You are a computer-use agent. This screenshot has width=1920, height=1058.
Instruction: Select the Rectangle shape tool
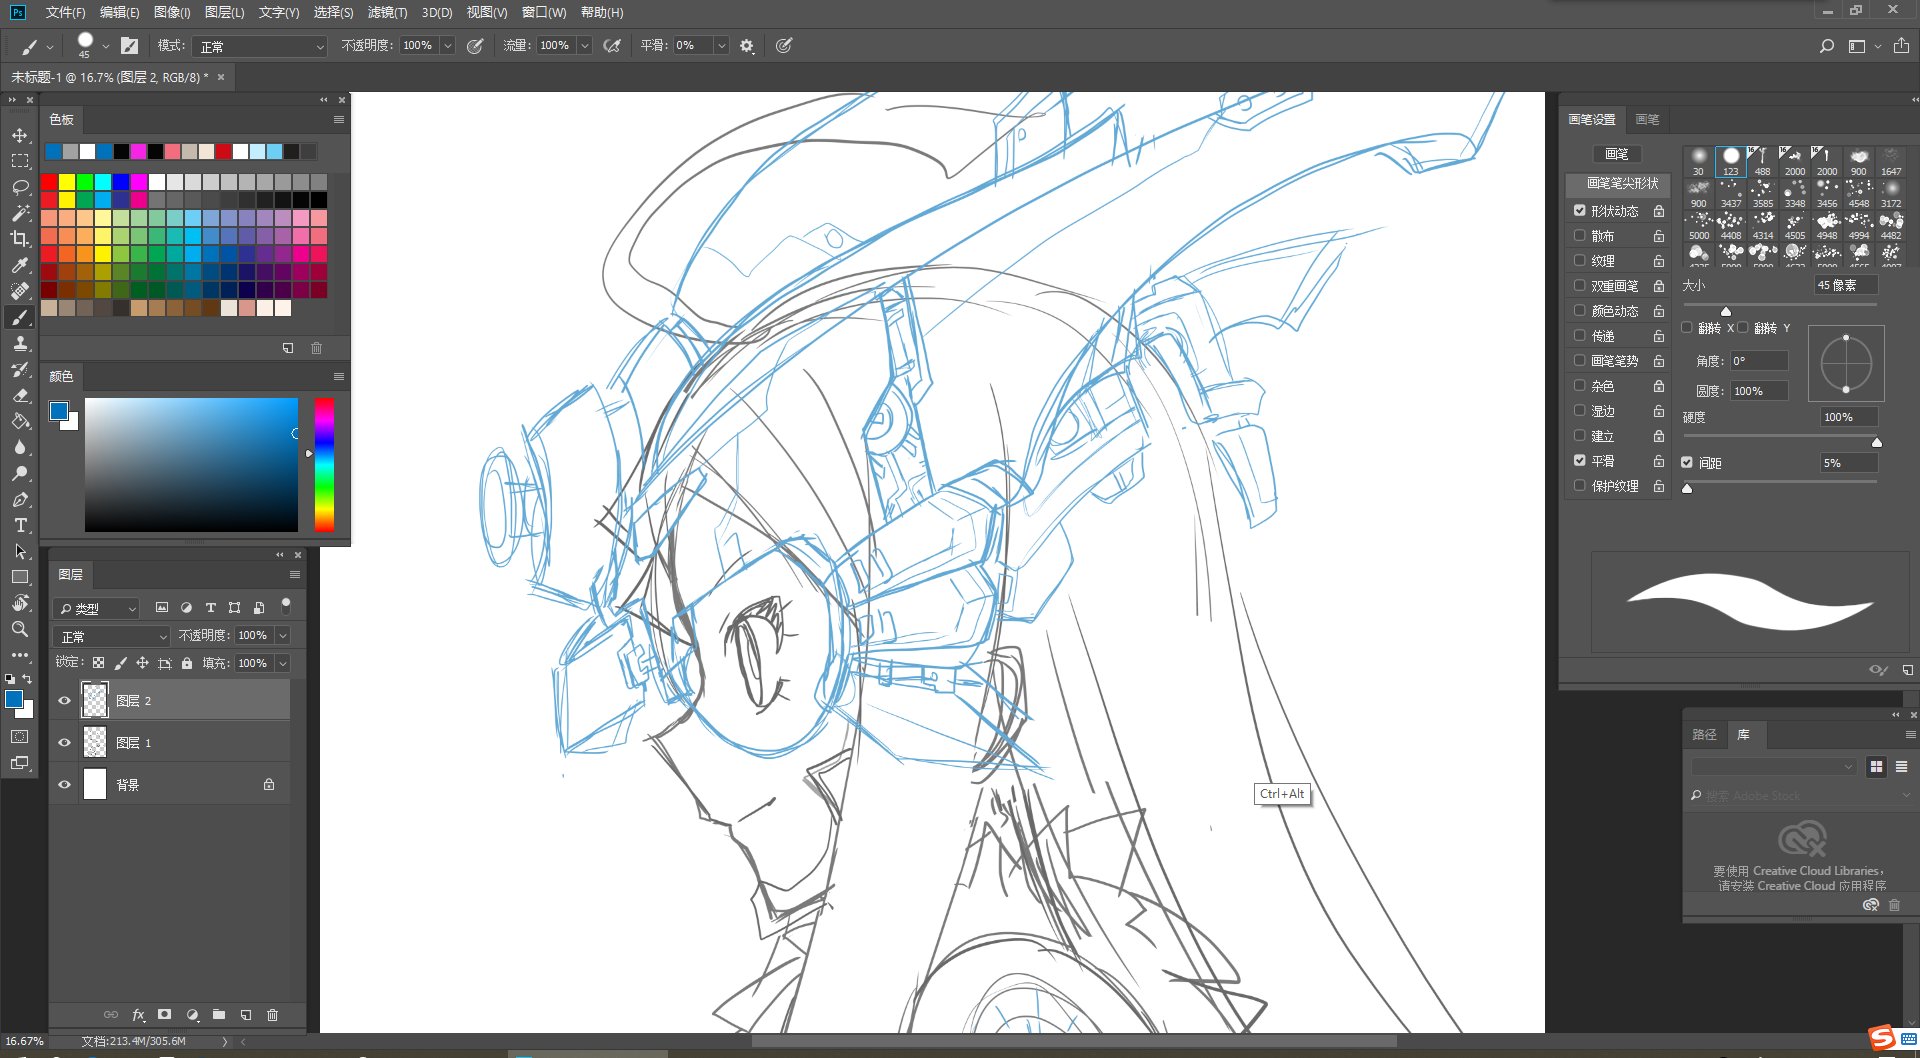(20, 577)
